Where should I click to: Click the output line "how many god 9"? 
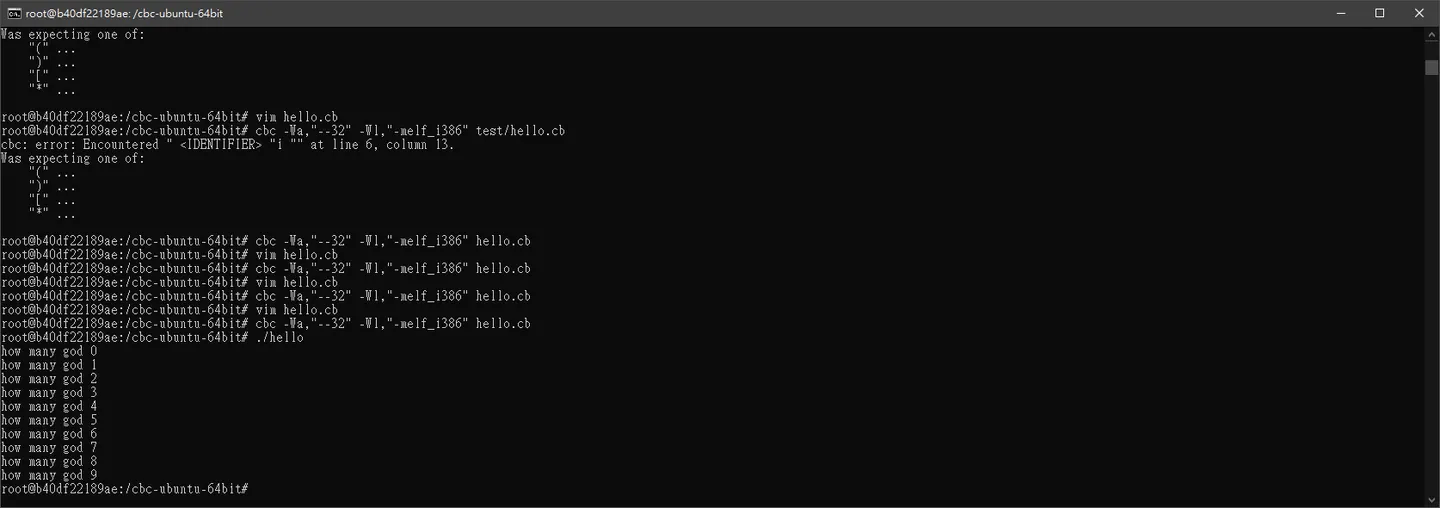pos(49,476)
